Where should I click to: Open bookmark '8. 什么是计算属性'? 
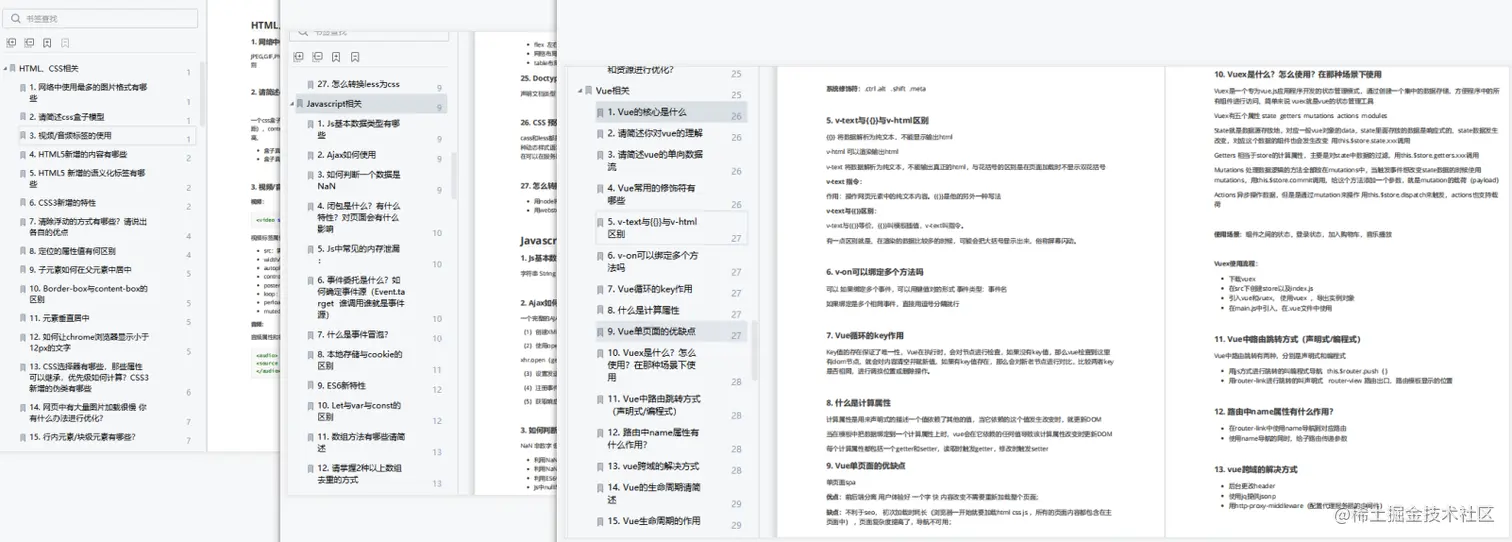point(644,310)
